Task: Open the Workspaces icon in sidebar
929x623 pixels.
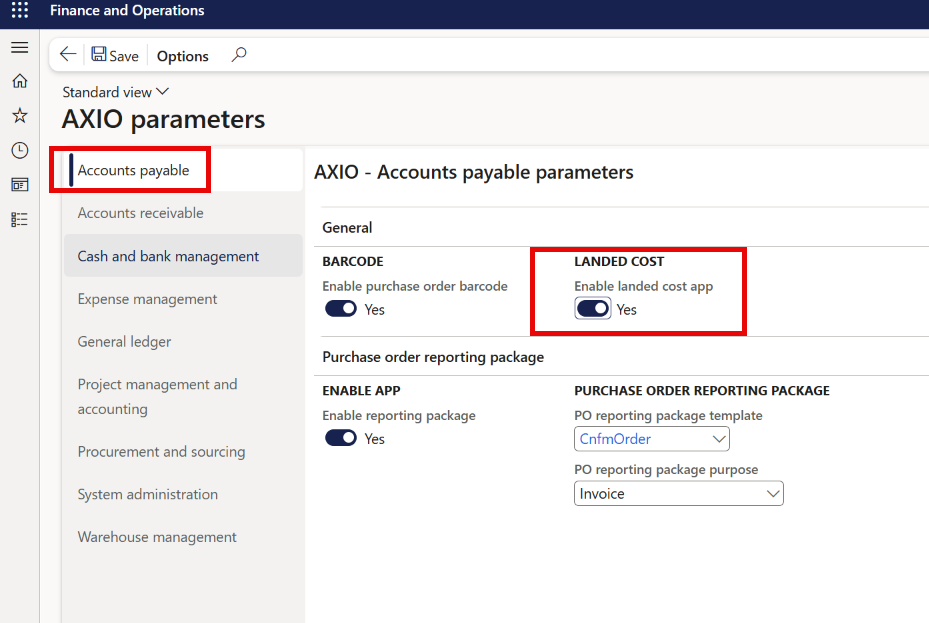Action: coord(19,185)
